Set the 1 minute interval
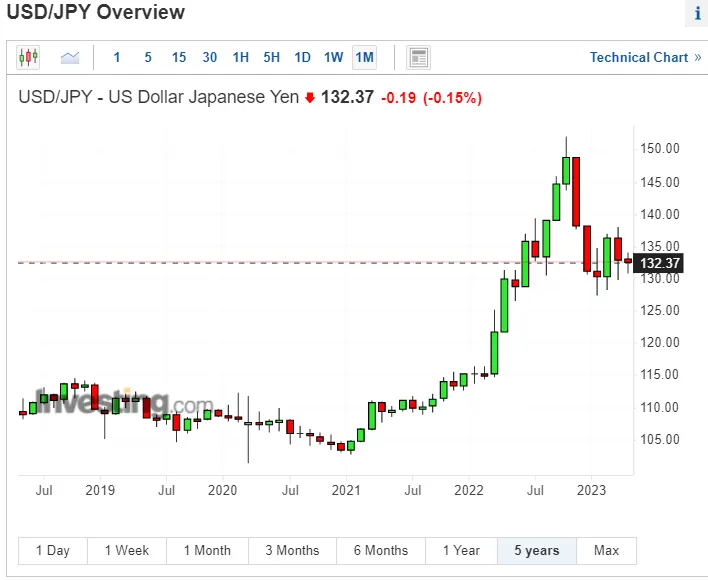 (x=117, y=57)
